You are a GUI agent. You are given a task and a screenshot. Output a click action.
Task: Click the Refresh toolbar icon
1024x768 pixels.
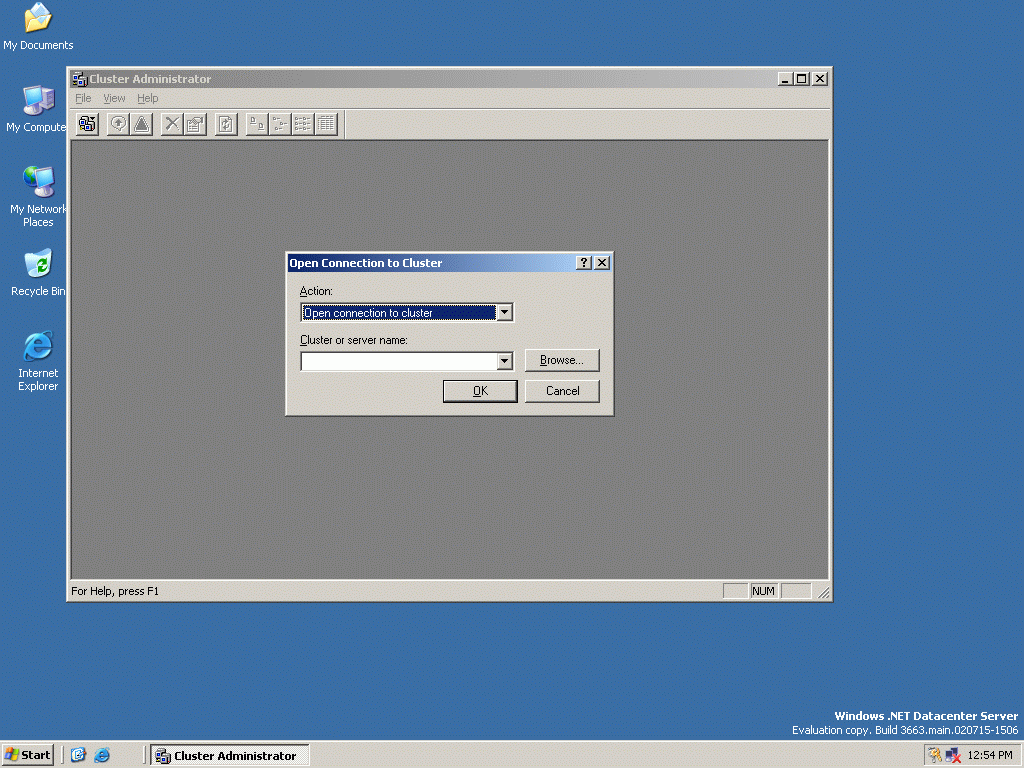tap(227, 124)
